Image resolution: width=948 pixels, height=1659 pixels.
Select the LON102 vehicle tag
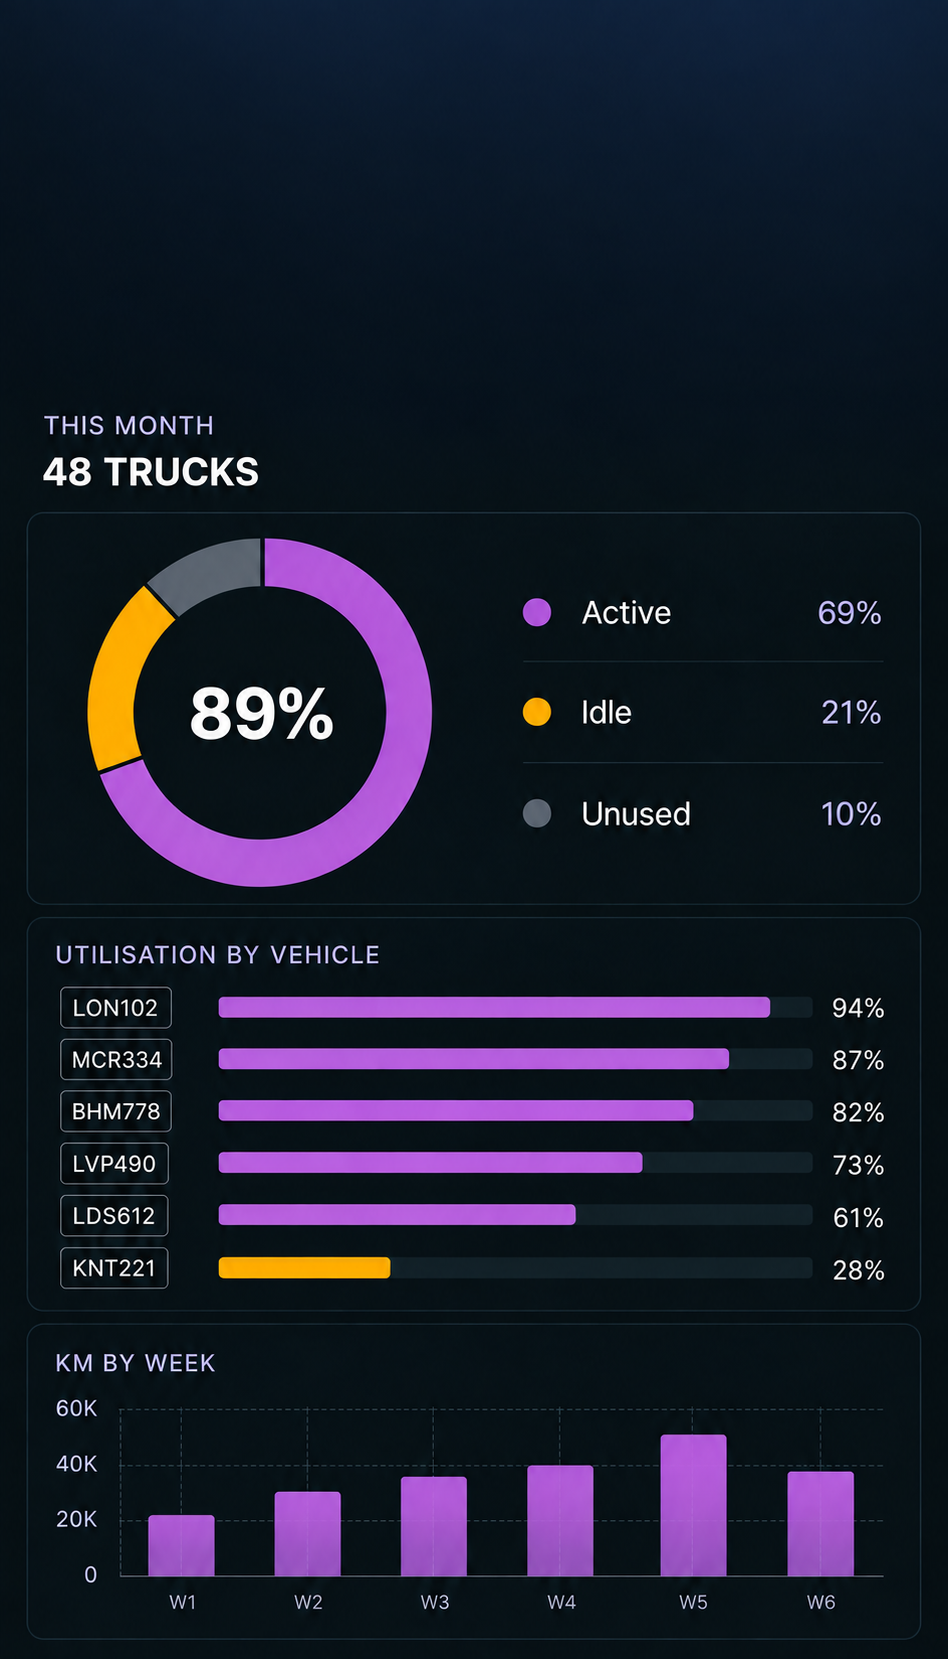pyautogui.click(x=116, y=1007)
